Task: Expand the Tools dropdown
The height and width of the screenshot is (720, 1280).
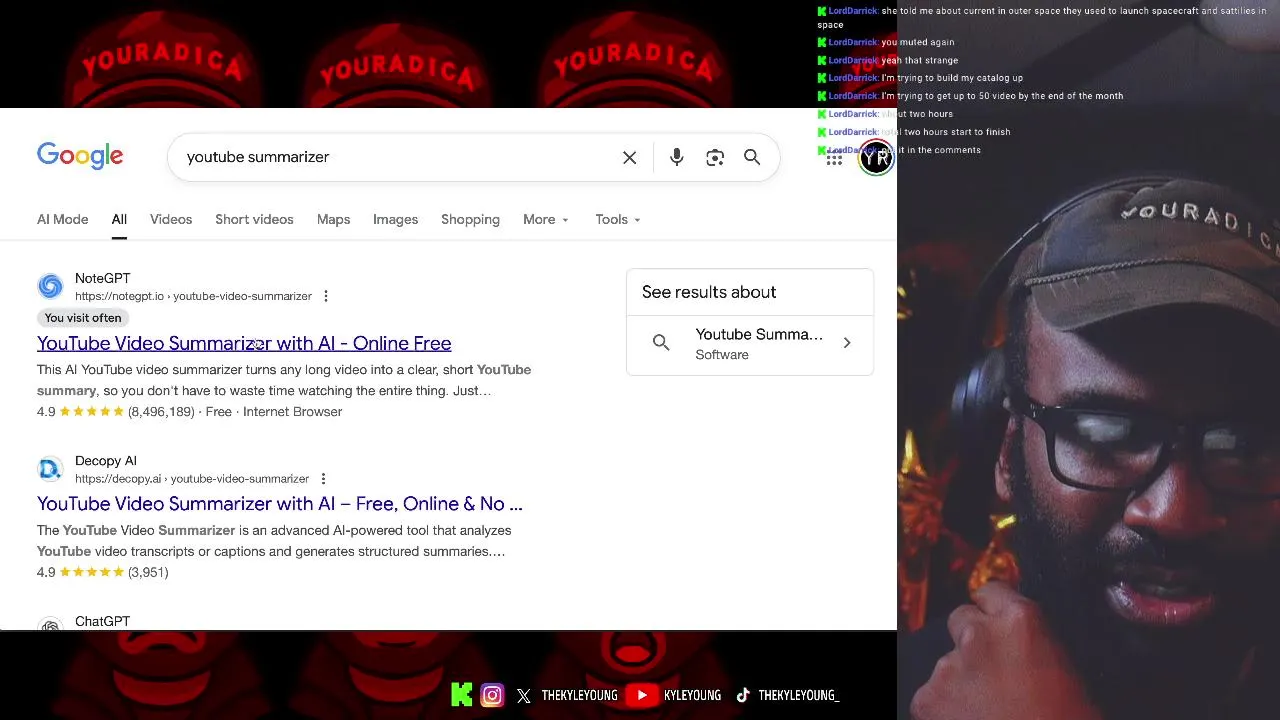Action: 618,220
